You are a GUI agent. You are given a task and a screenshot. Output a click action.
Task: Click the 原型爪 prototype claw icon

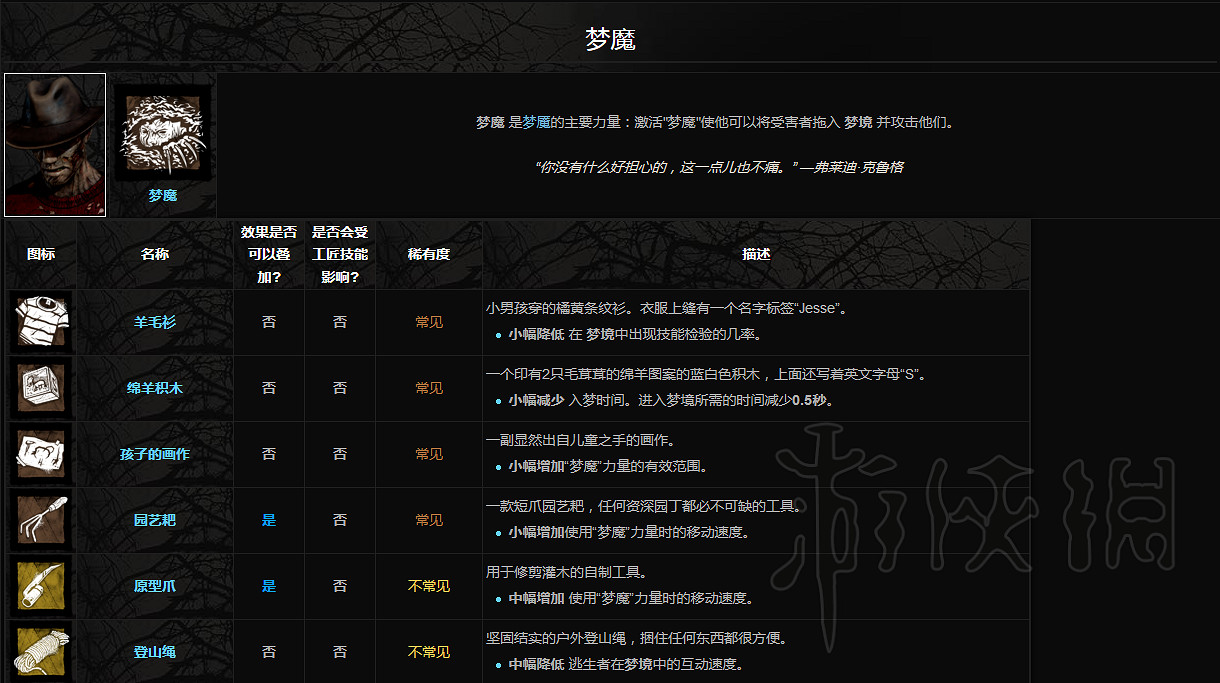(x=40, y=586)
